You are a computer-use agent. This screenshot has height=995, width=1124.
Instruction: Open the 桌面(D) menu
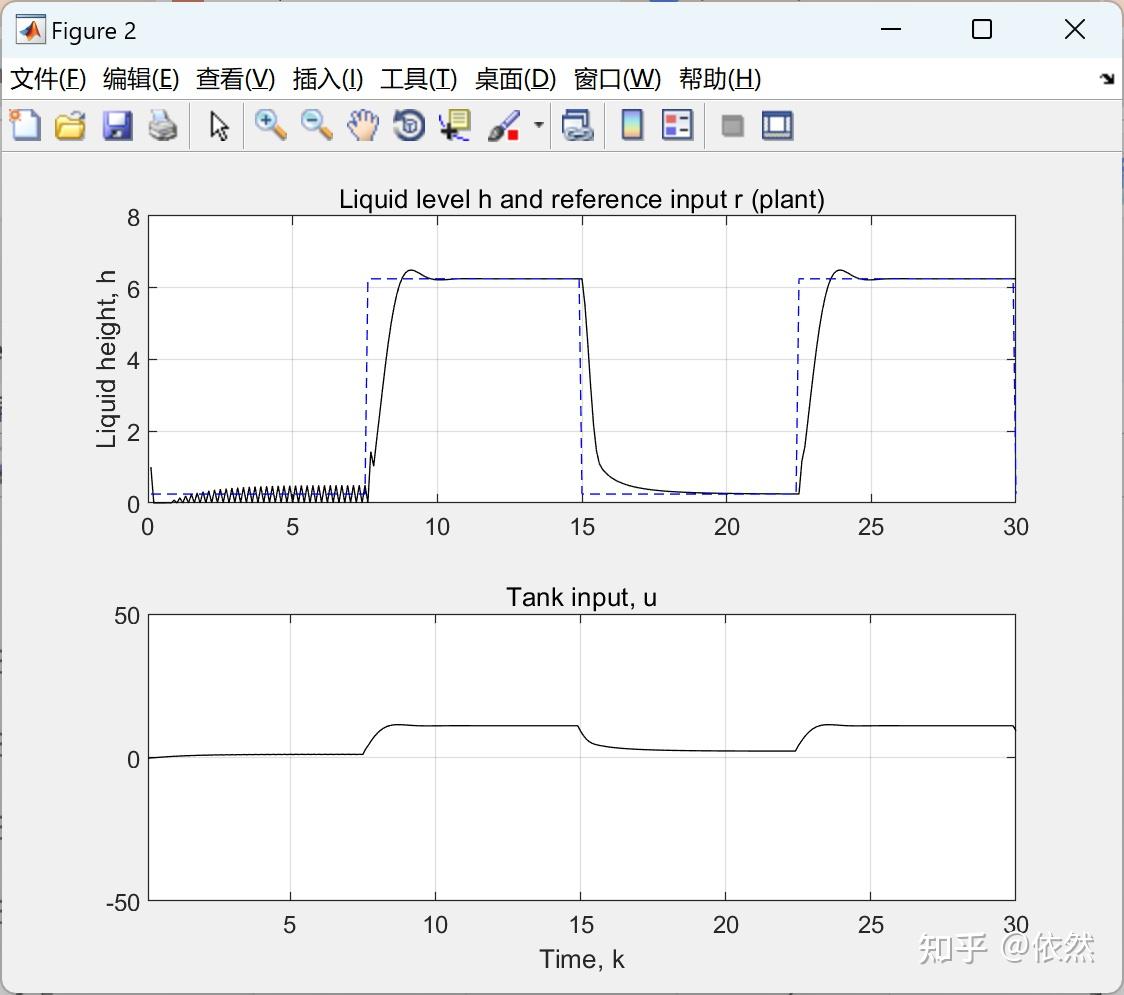pyautogui.click(x=515, y=79)
